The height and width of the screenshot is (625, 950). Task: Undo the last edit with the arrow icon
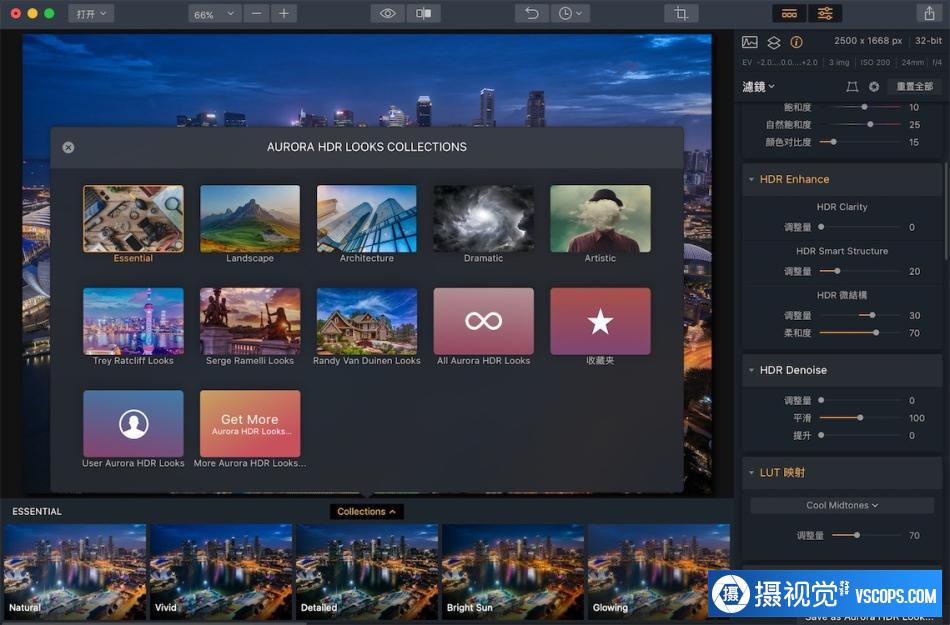point(532,14)
